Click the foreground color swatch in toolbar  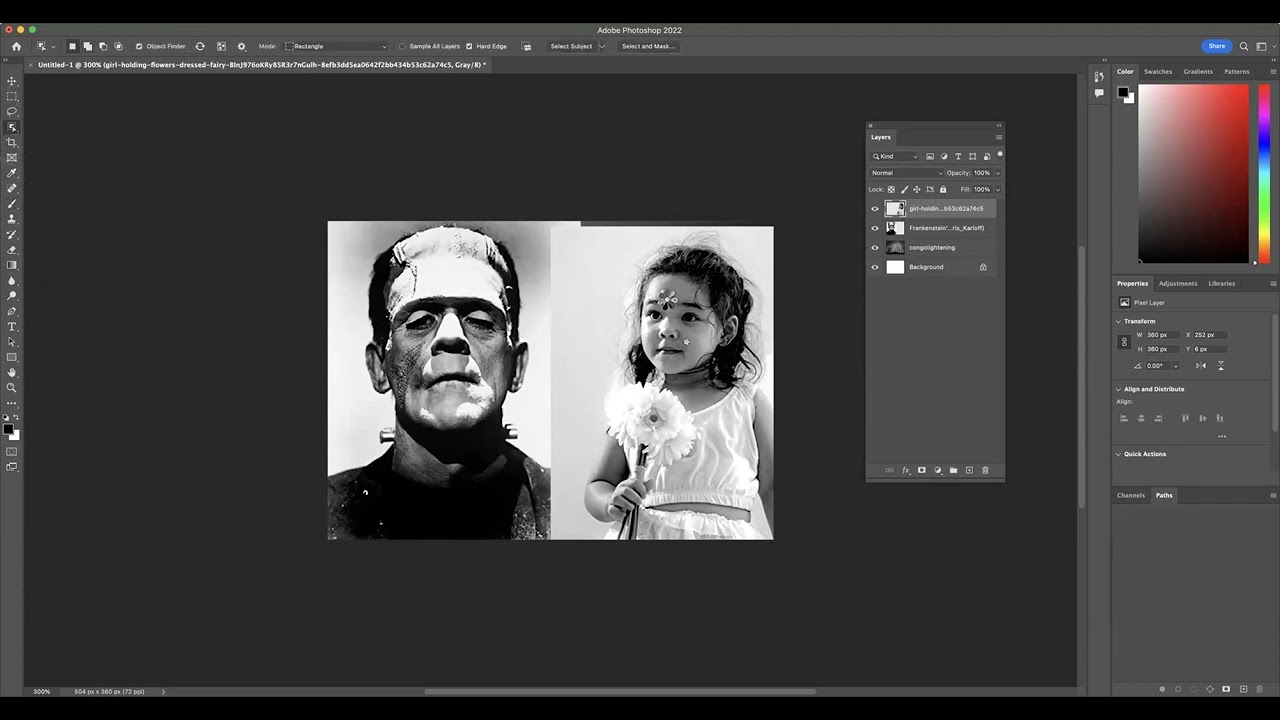click(9, 429)
